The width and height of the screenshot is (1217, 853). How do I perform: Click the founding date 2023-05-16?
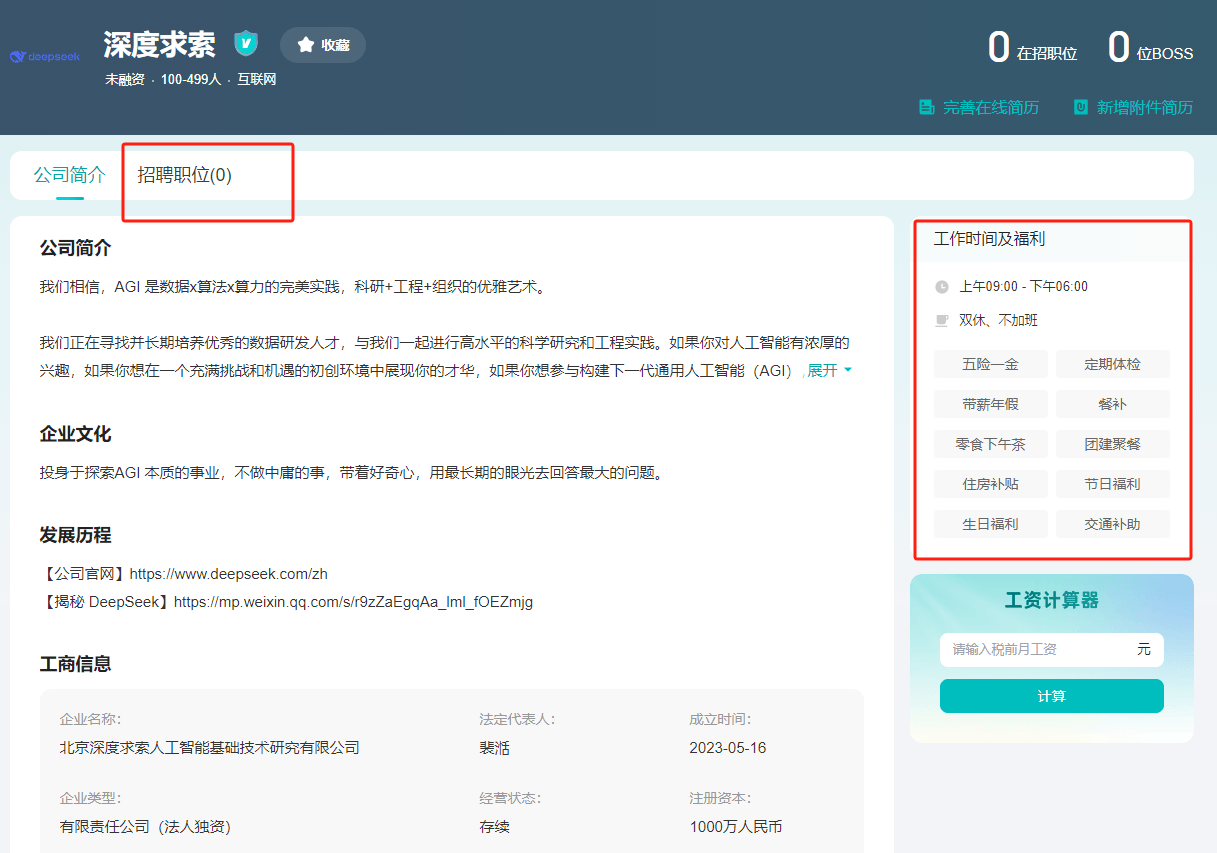pos(728,748)
